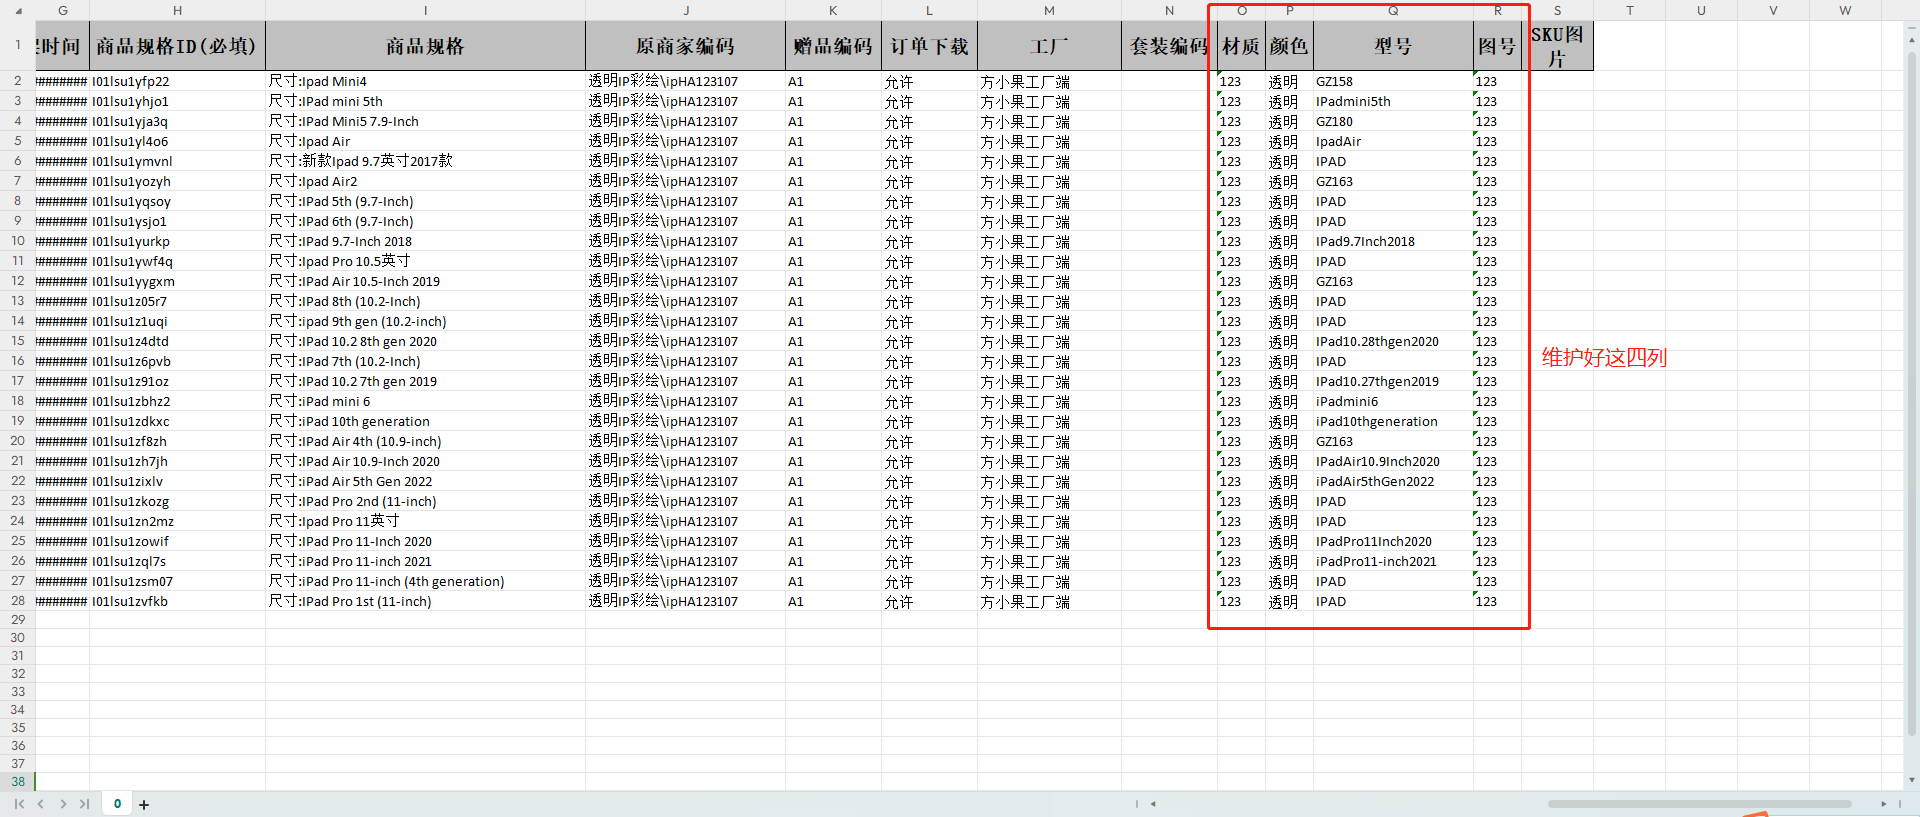Select cell 尺寸:新款Ipad 9.7英寸2017款
The height and width of the screenshot is (817, 1920).
click(x=425, y=161)
